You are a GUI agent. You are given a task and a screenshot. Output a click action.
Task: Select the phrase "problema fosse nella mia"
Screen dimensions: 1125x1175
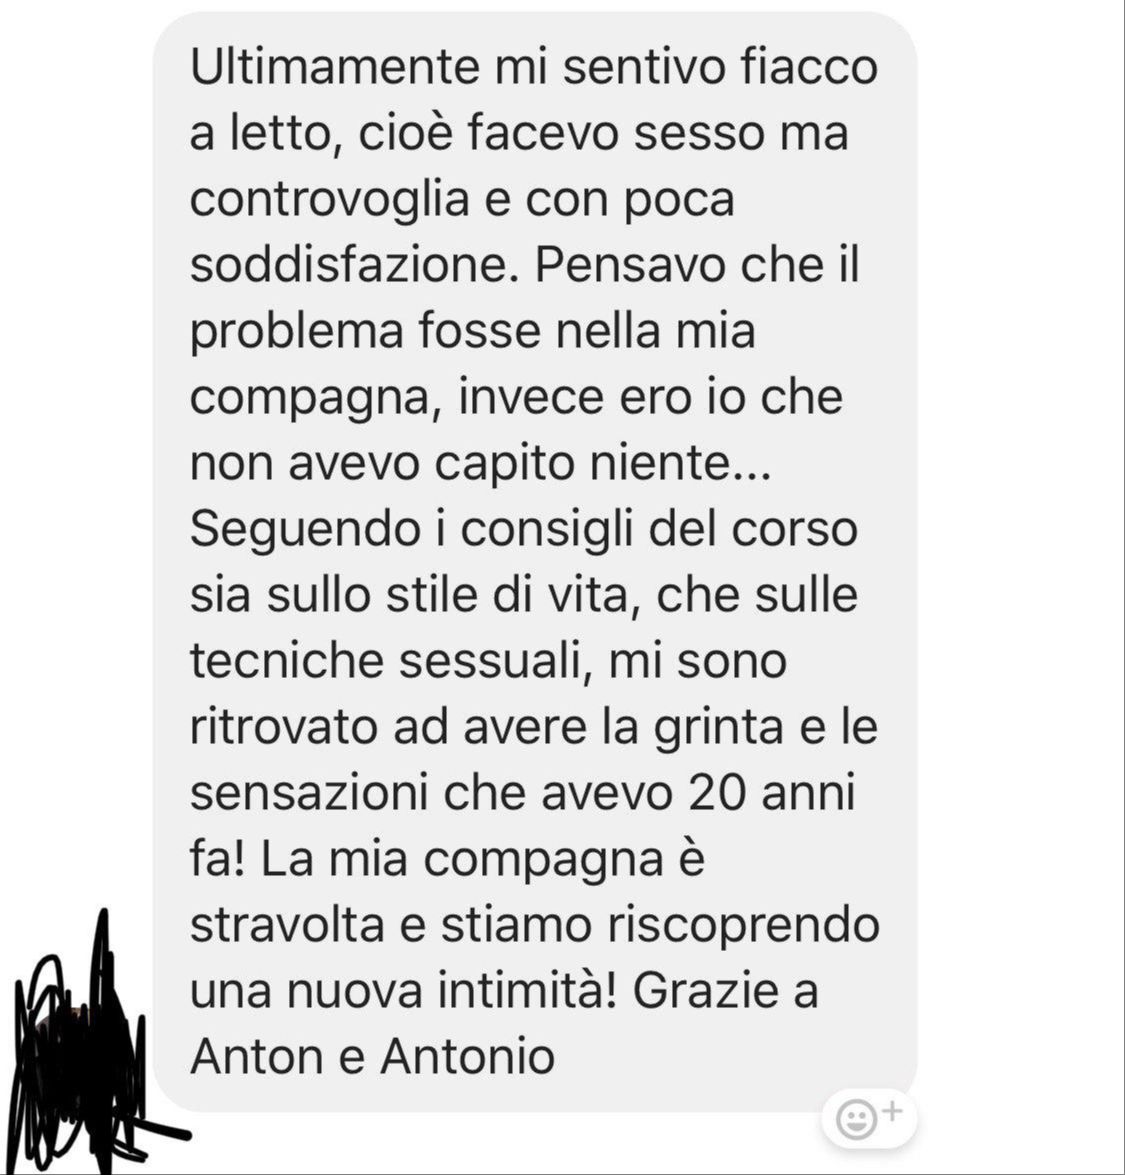[472, 330]
